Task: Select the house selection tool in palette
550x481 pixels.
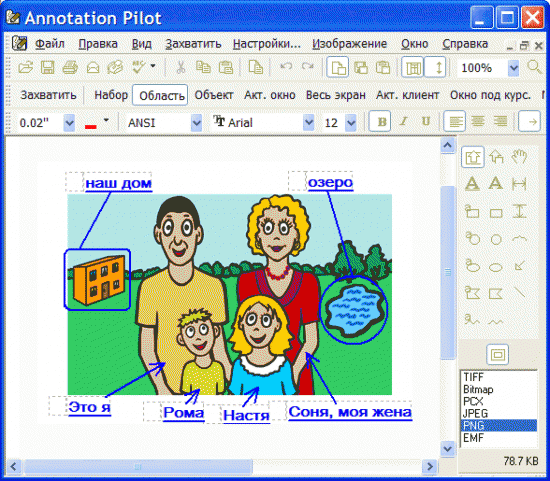Action: click(472, 157)
